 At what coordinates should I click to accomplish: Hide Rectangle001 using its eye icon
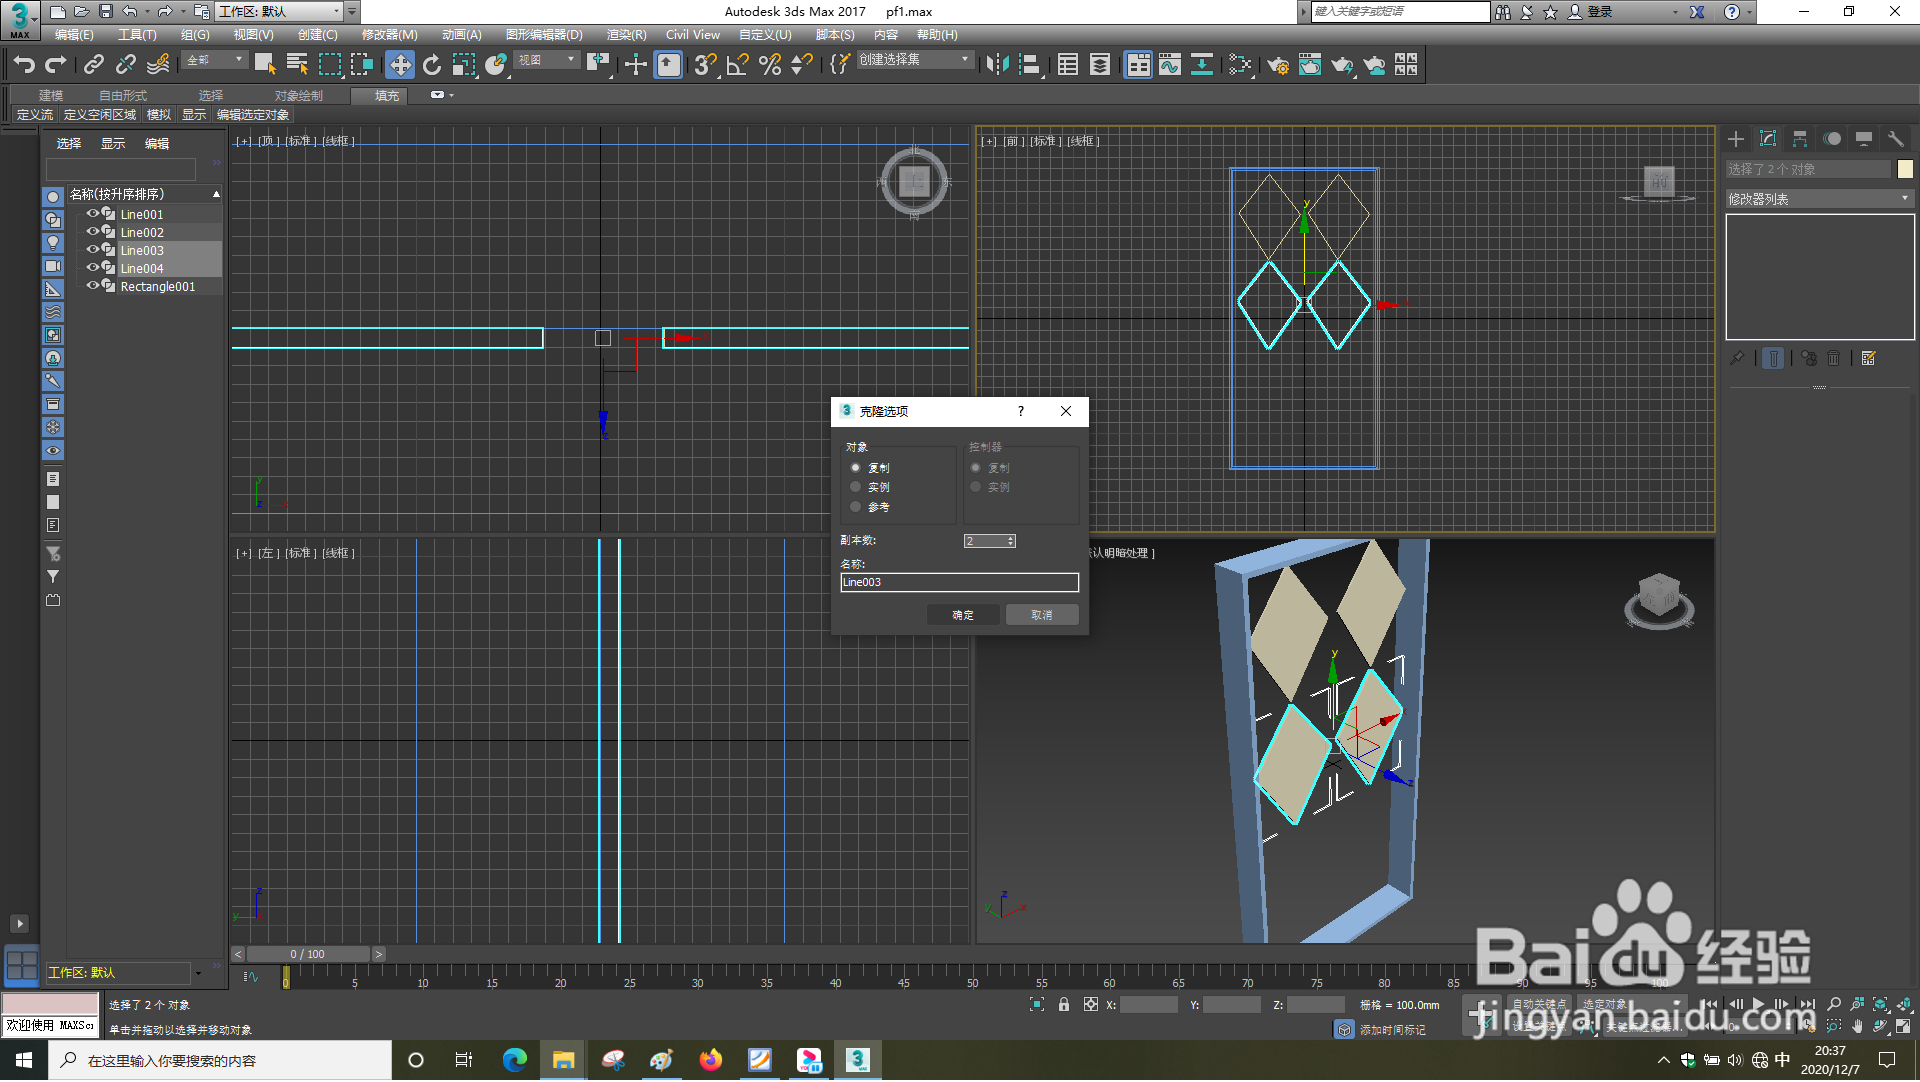[x=92, y=286]
